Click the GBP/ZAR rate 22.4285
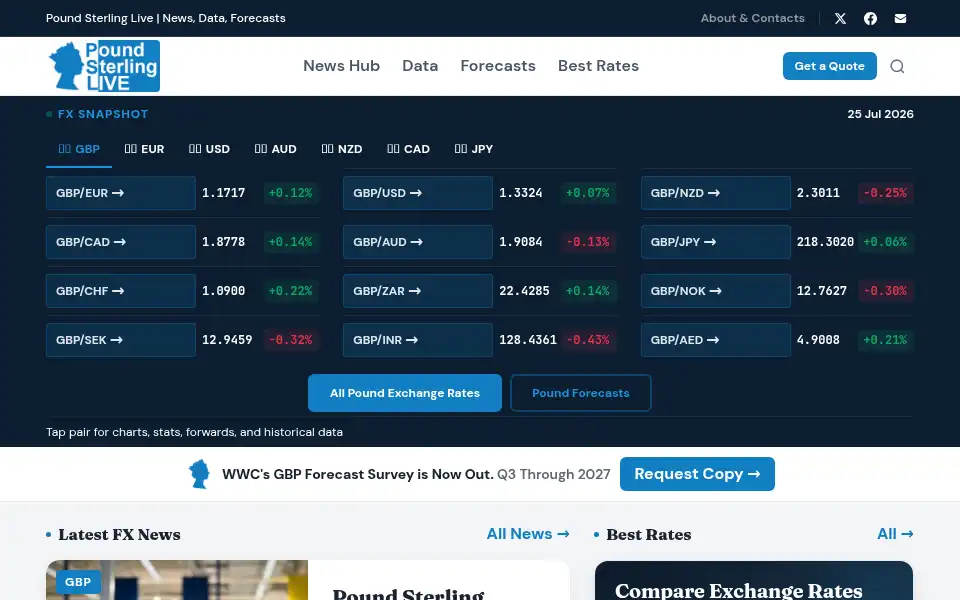Viewport: 960px width, 600px height. click(524, 291)
